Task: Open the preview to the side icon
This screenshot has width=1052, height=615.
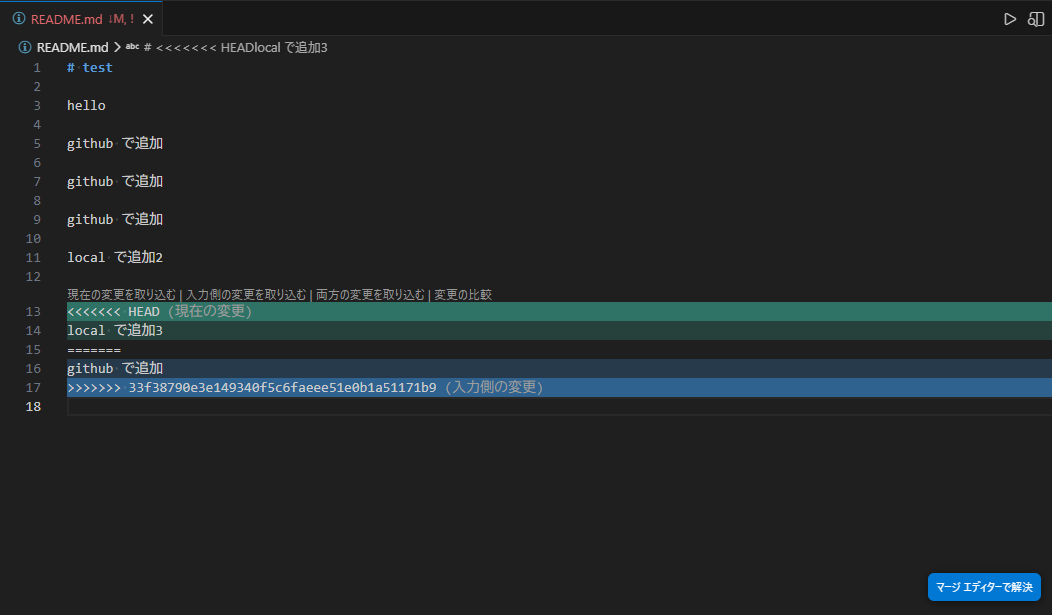Action: (x=1036, y=19)
